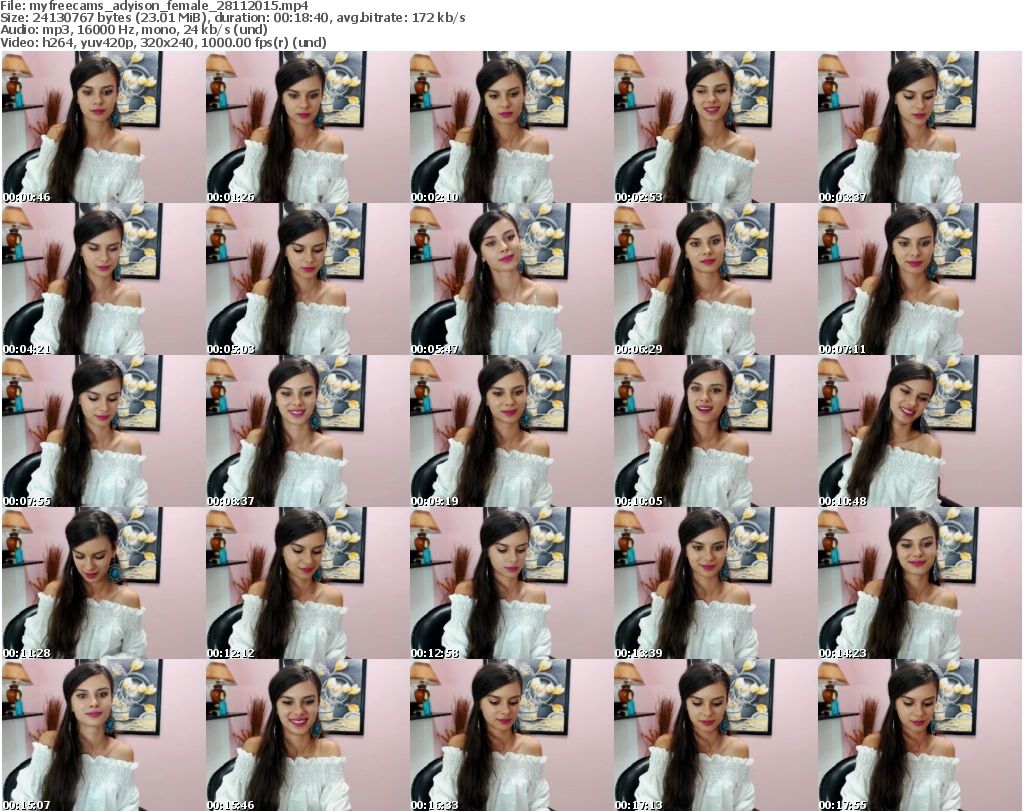Click the 'Audio: mp3, 16000 Hz' line
The image size is (1024, 811).
[134, 30]
